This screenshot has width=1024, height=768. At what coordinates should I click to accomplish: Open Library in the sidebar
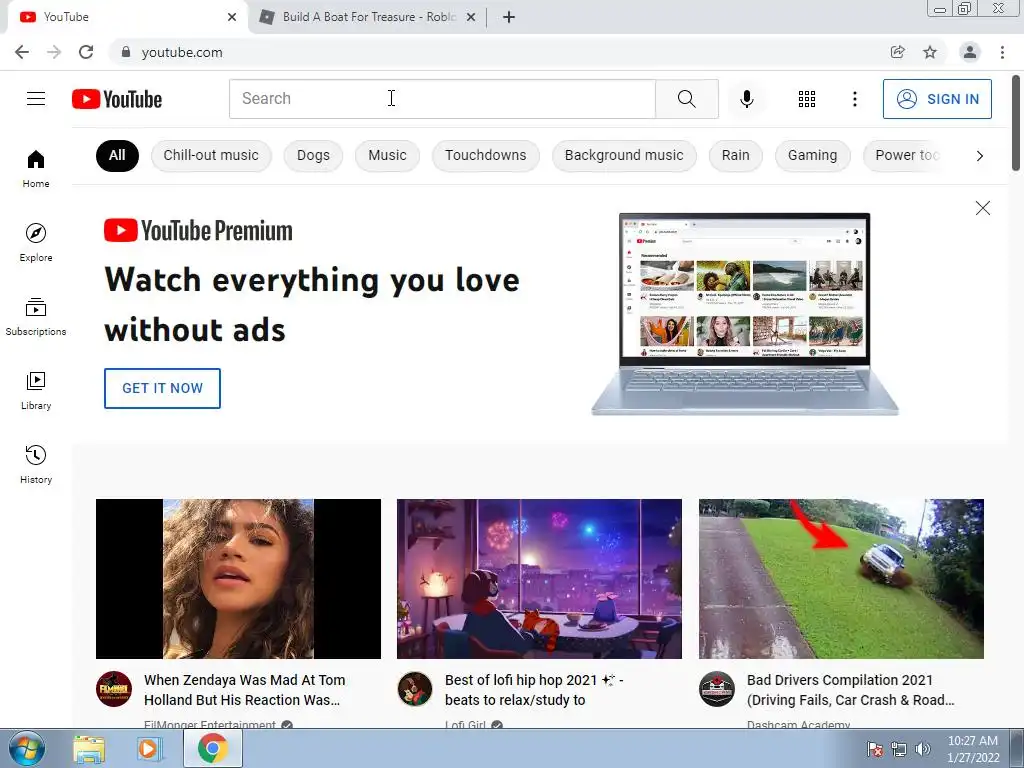(x=36, y=391)
